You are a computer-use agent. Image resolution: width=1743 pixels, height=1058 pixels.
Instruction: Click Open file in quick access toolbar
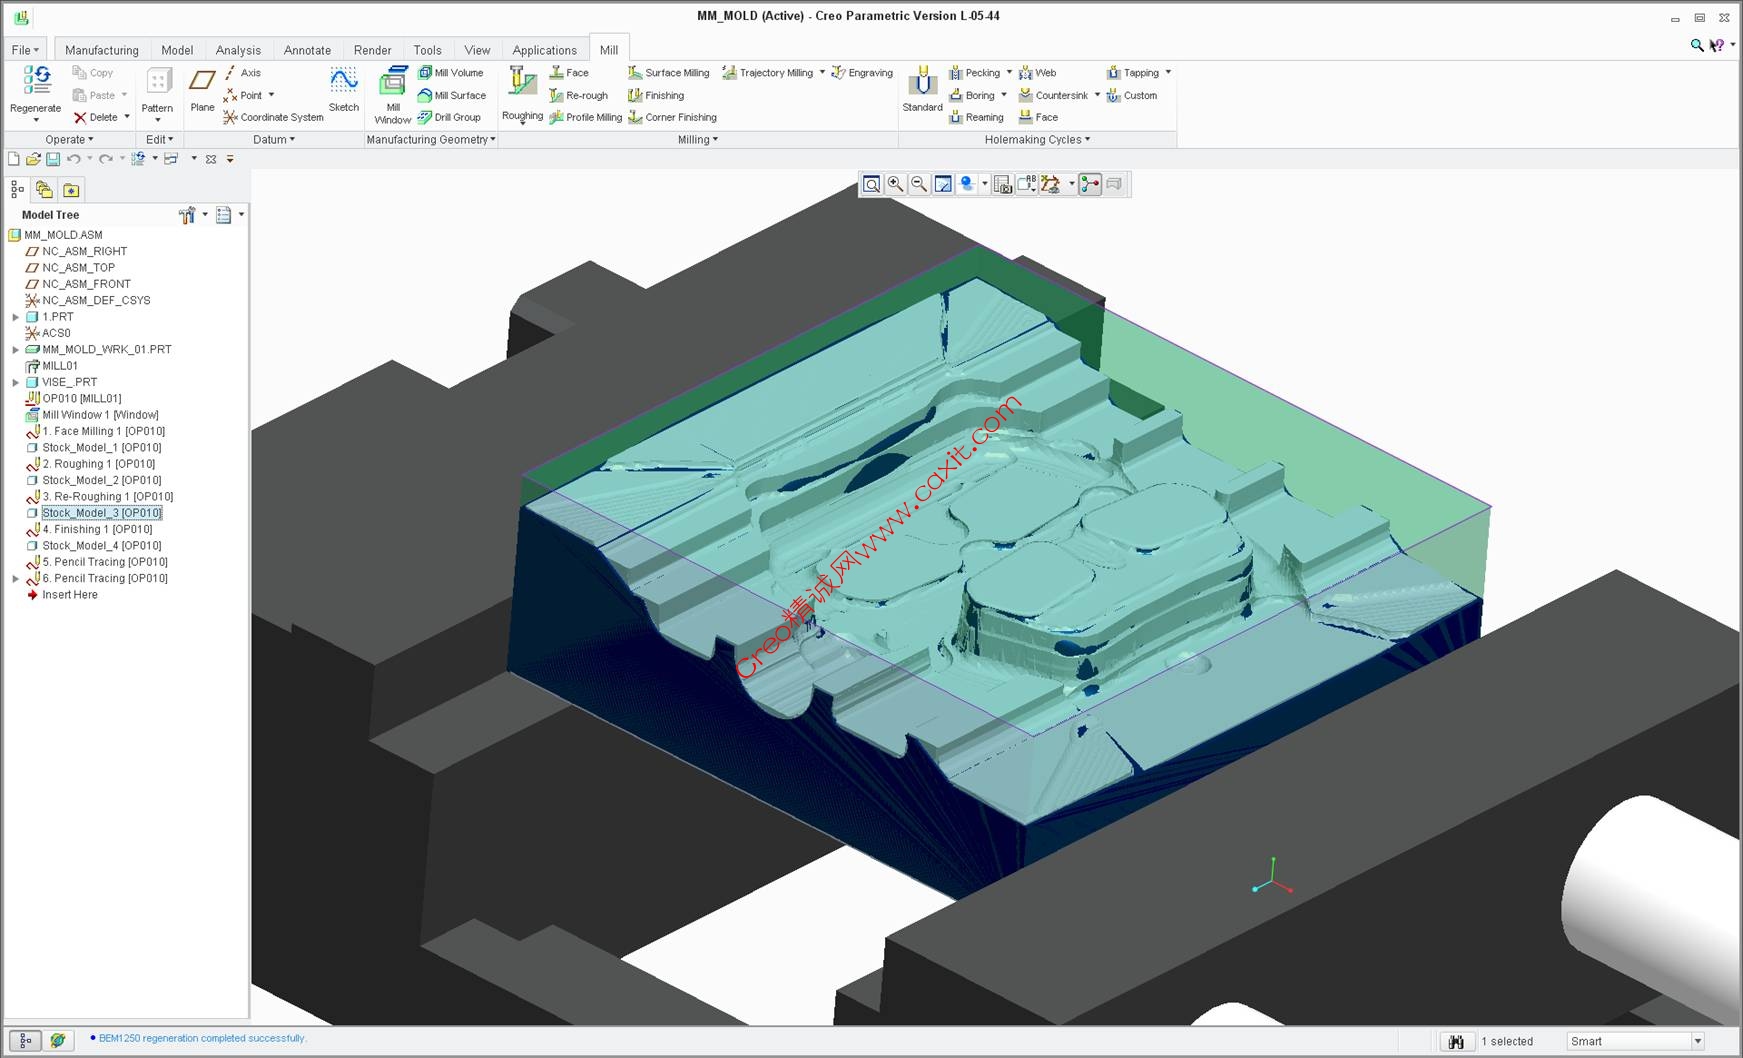[33, 159]
